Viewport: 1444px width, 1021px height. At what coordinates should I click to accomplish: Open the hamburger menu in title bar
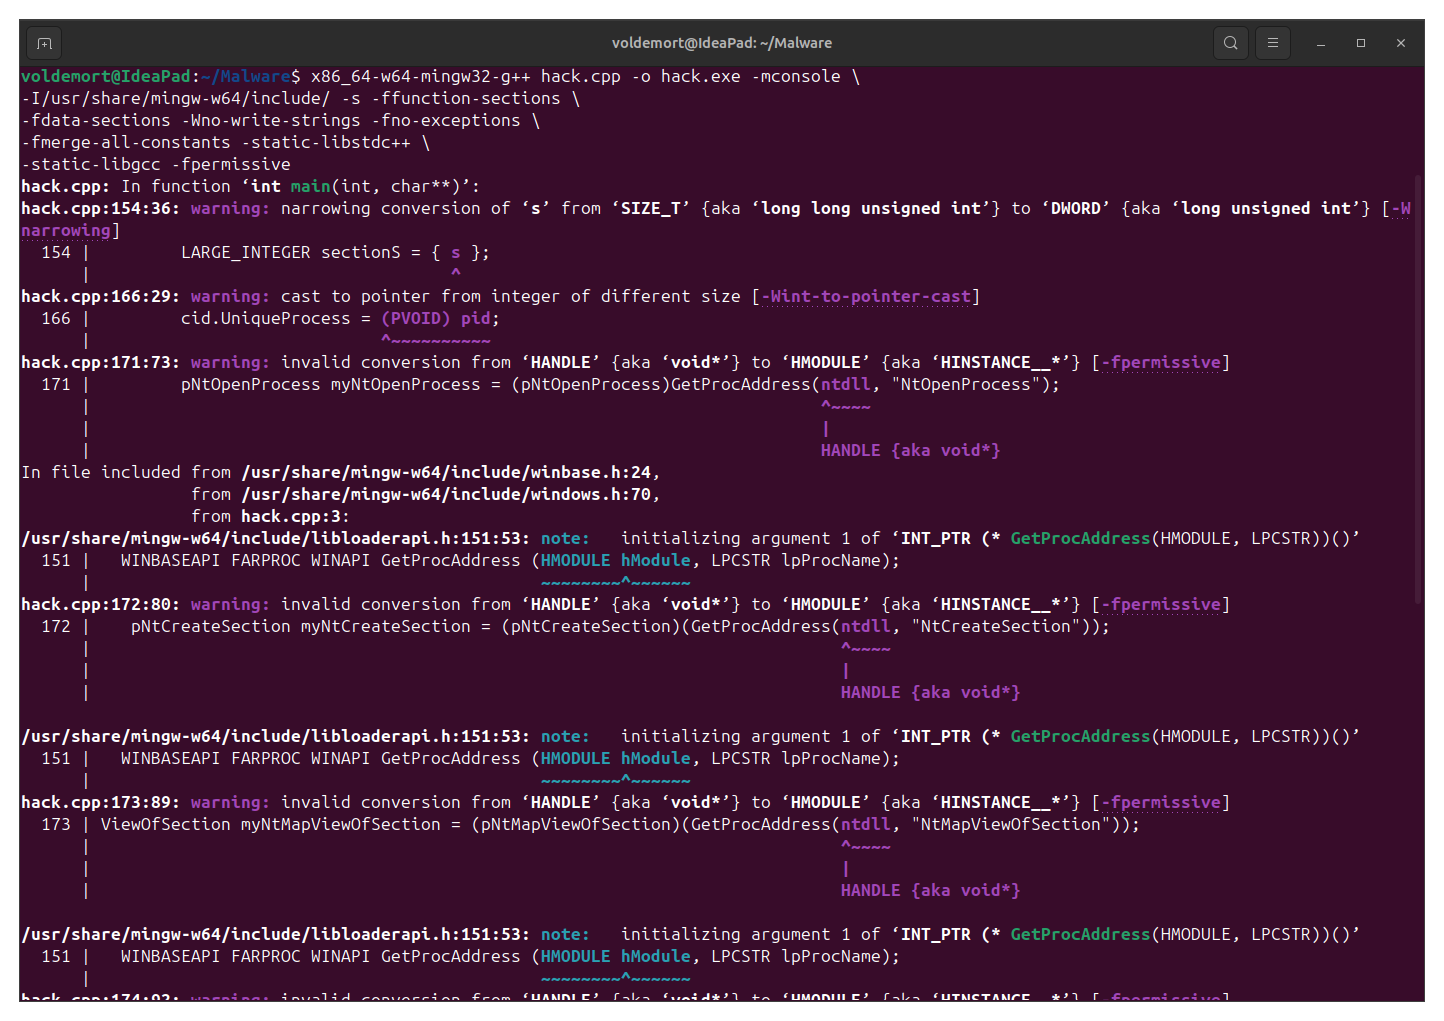pos(1273,43)
